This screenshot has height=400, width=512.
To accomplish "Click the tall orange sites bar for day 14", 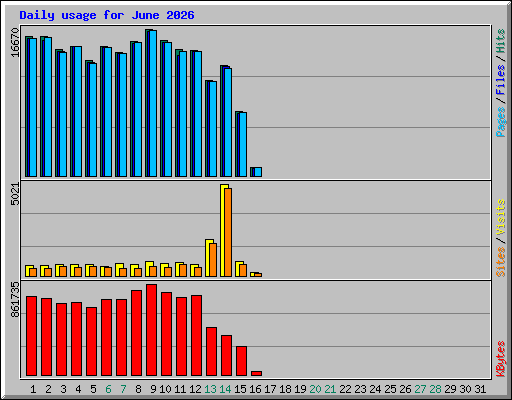I will [x=228, y=232].
